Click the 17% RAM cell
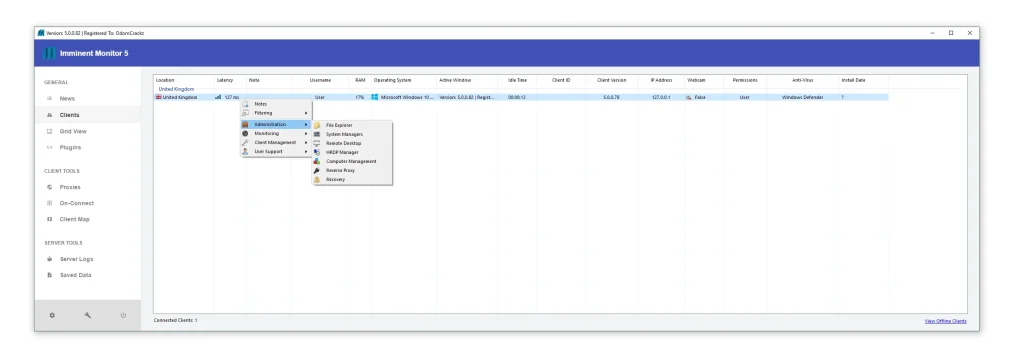The height and width of the screenshot is (360, 1024). tap(360, 97)
